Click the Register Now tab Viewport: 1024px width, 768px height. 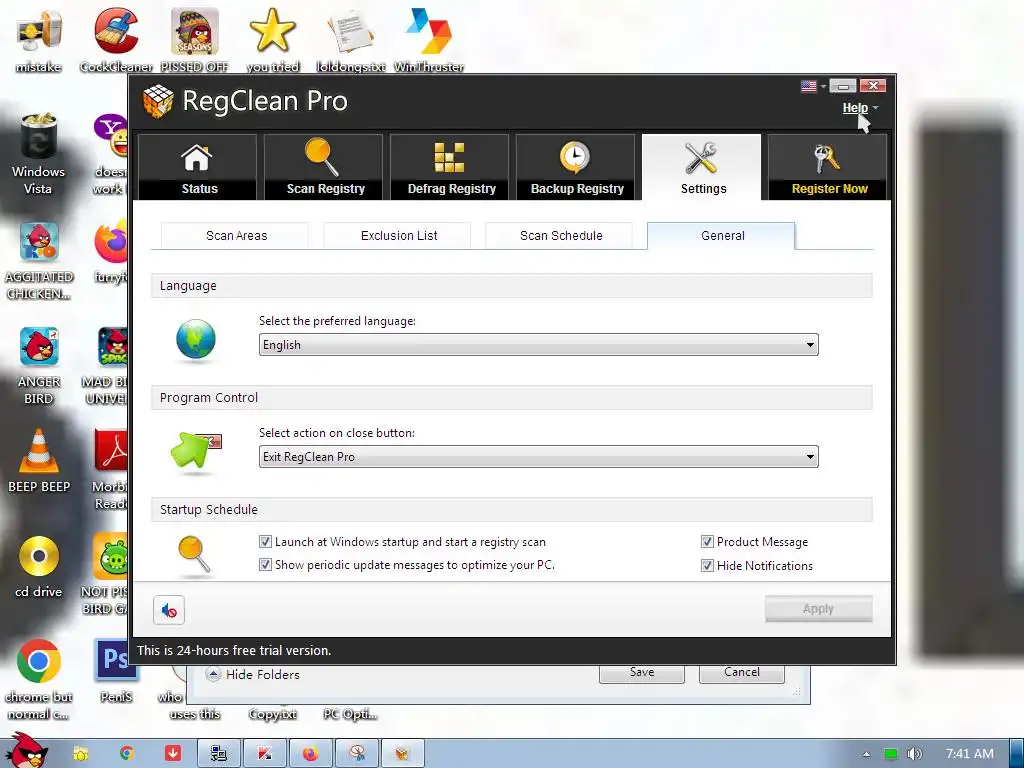828,167
